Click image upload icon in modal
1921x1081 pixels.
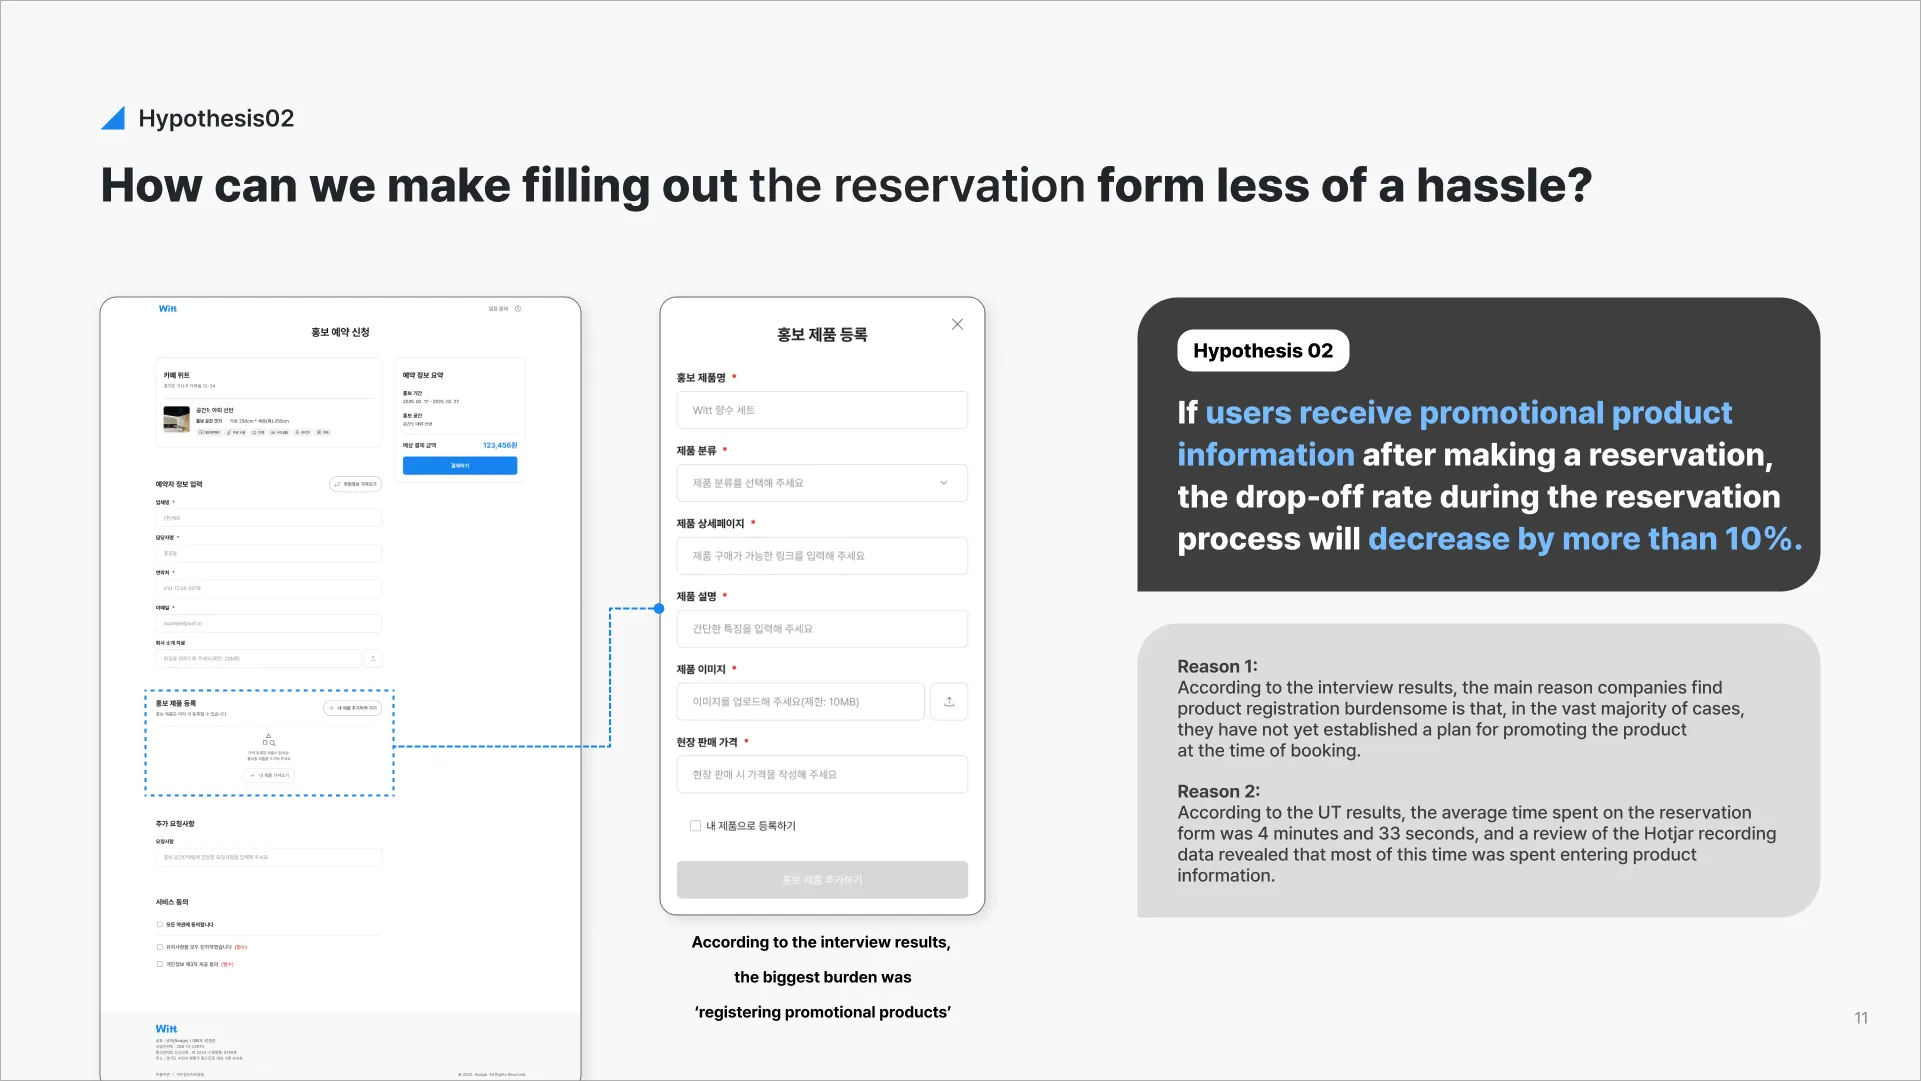point(948,702)
